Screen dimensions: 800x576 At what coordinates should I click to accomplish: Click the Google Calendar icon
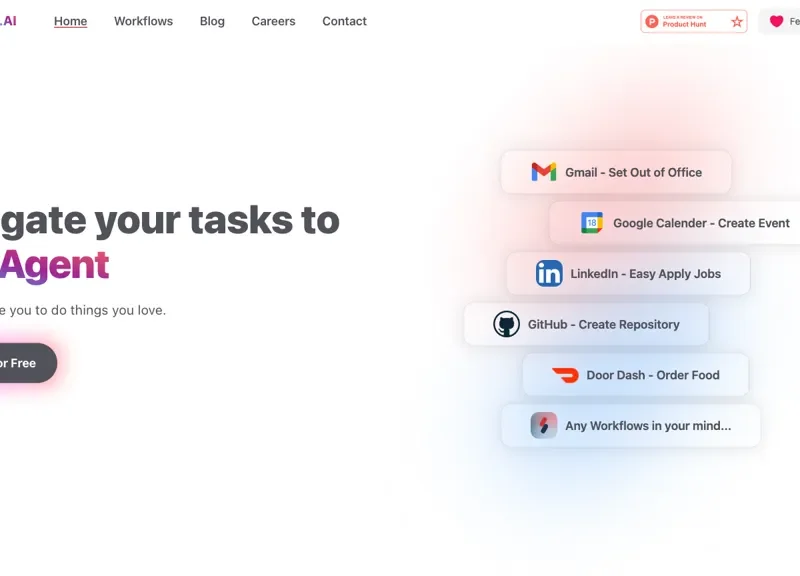(592, 223)
